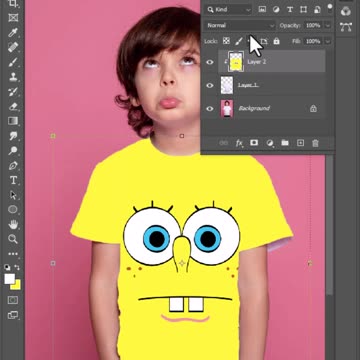Select Layer 2 thumbnail

click(x=236, y=62)
